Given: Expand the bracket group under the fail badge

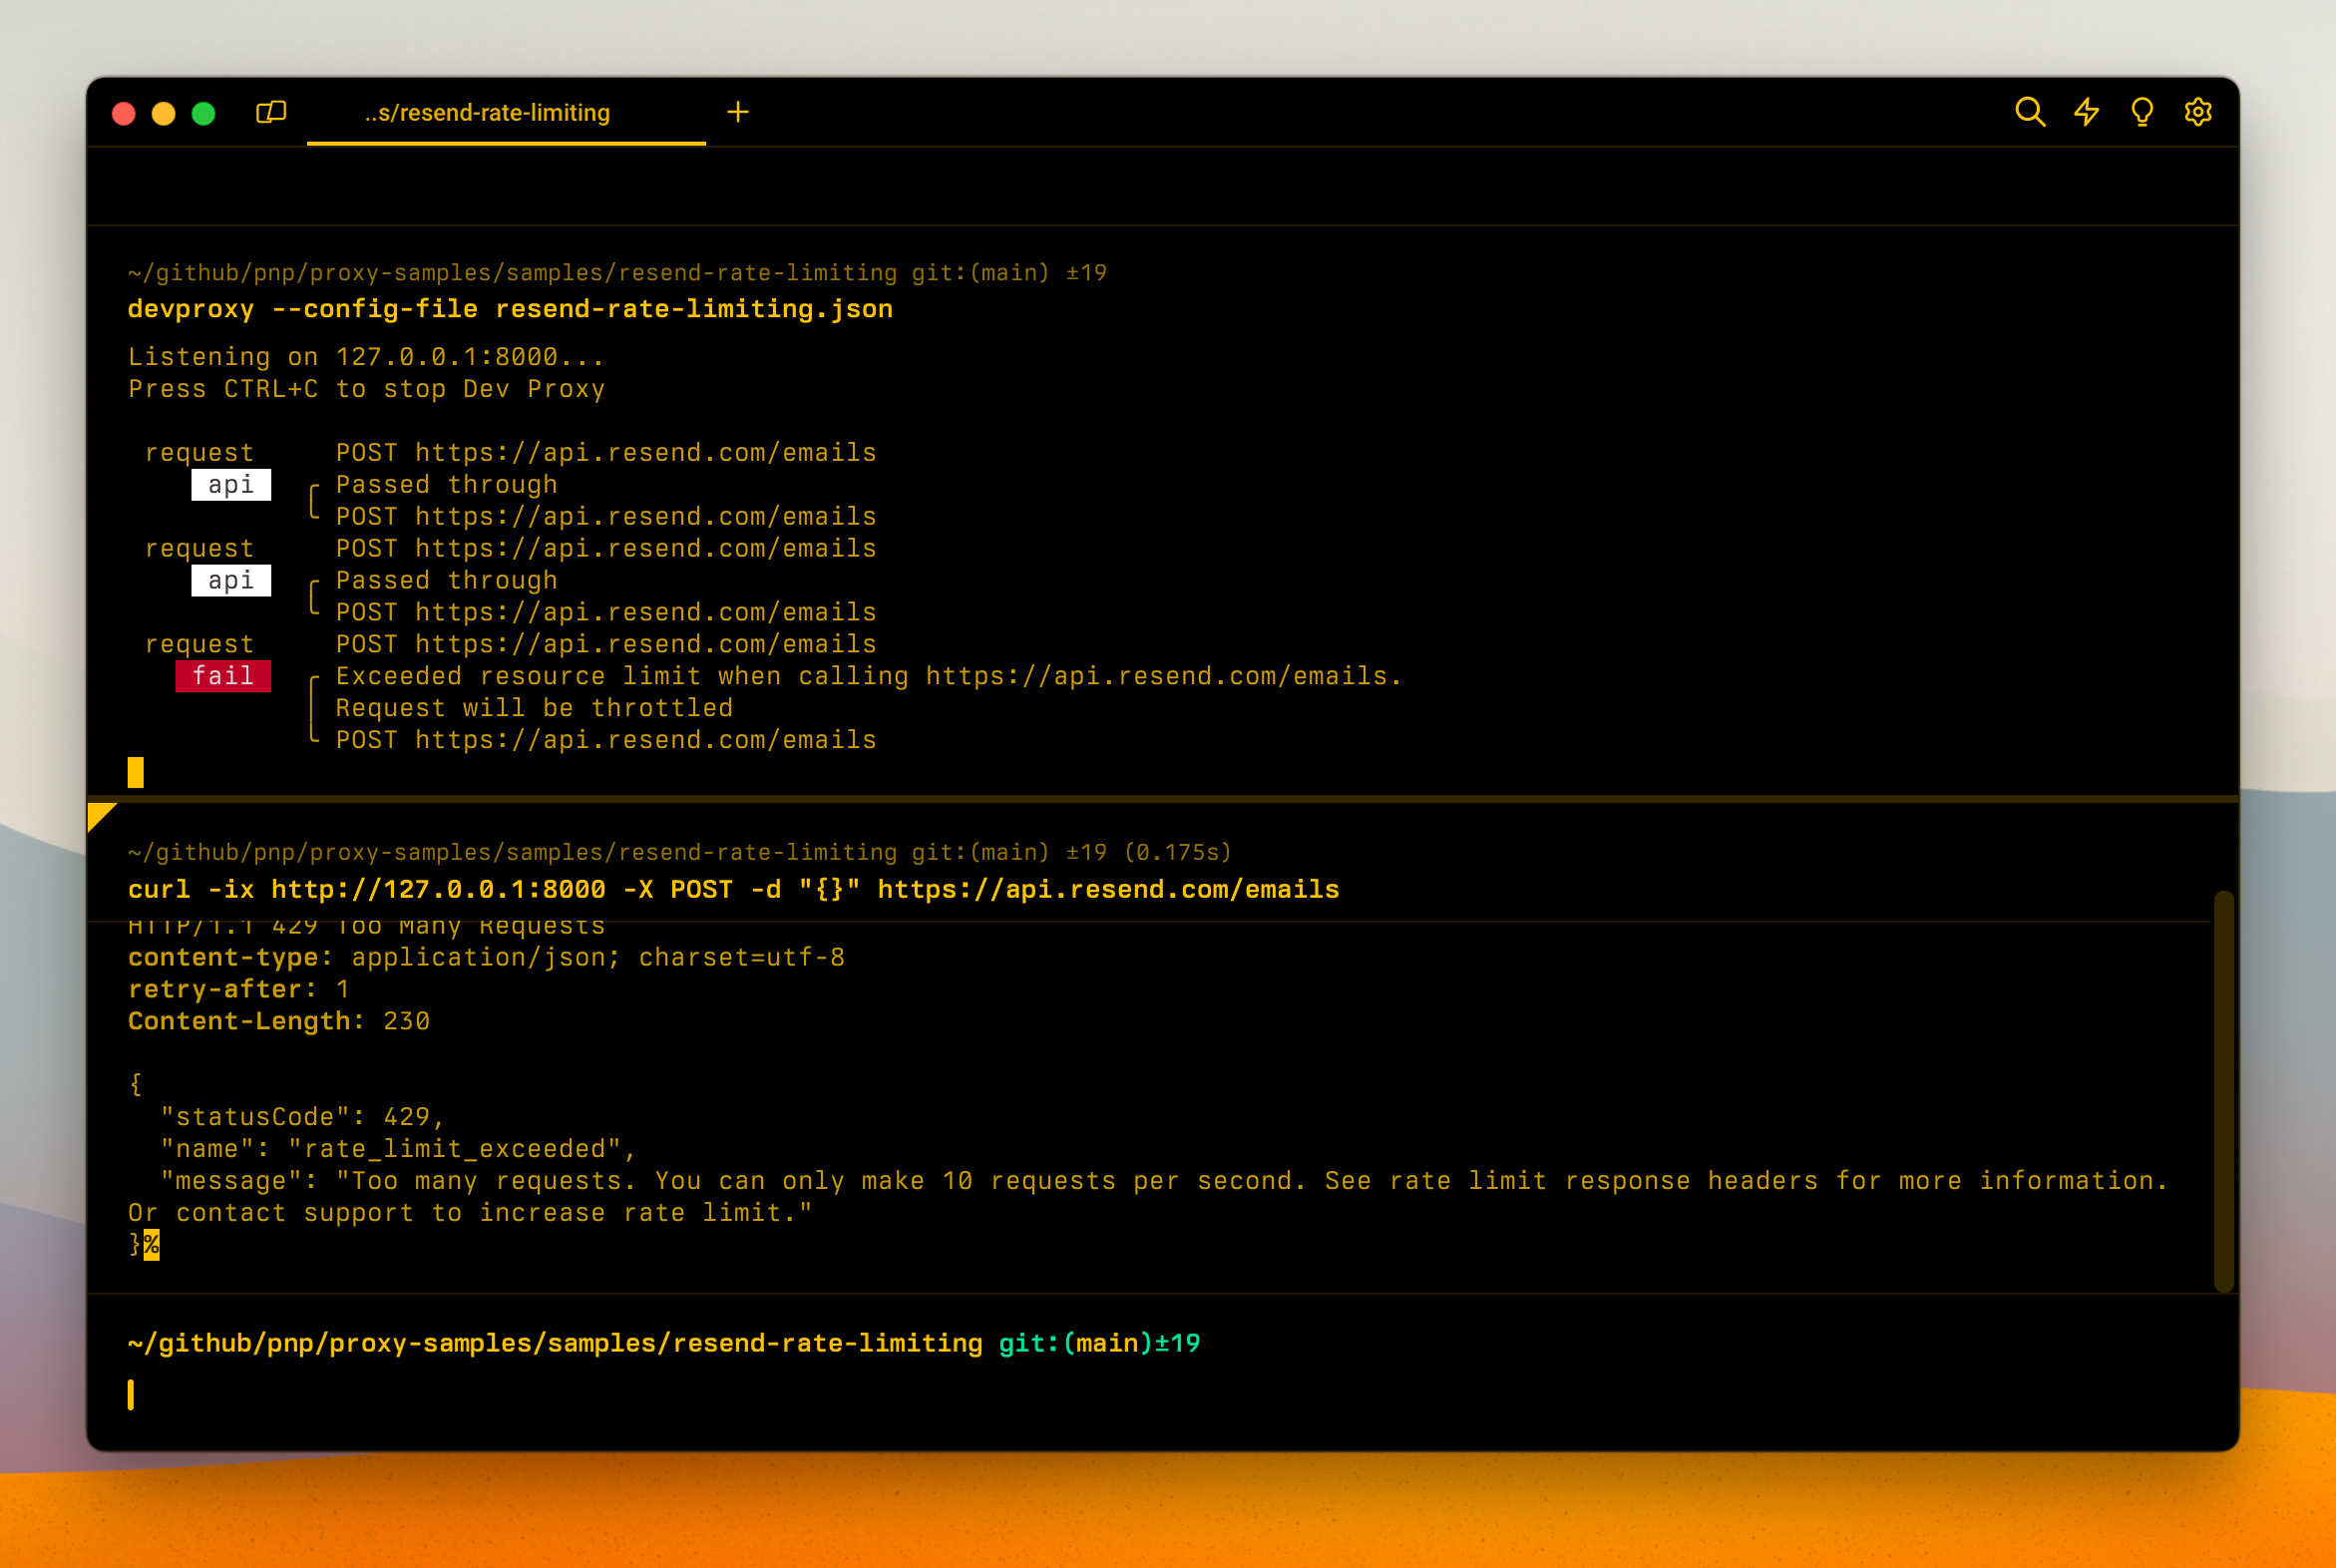Looking at the screenshot, I should tap(313, 707).
